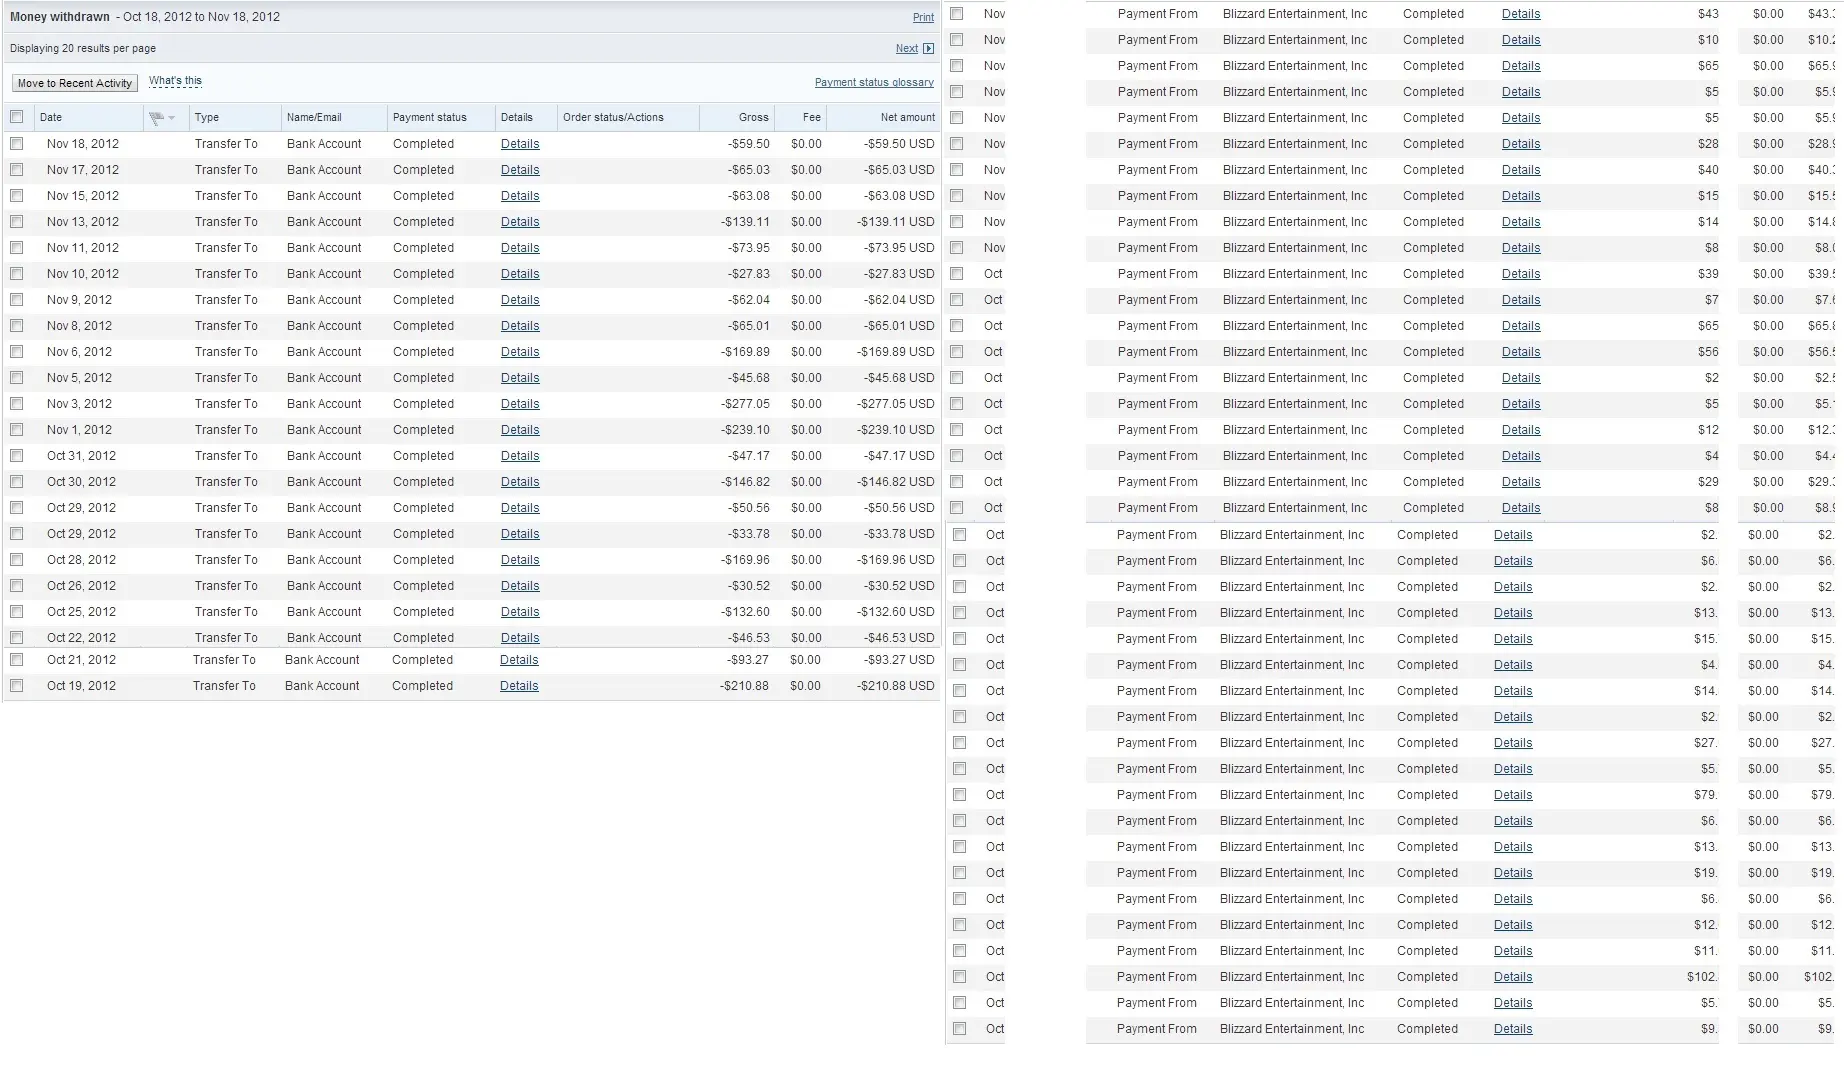Click the Print link
The image size is (1844, 1080).
[x=923, y=17]
